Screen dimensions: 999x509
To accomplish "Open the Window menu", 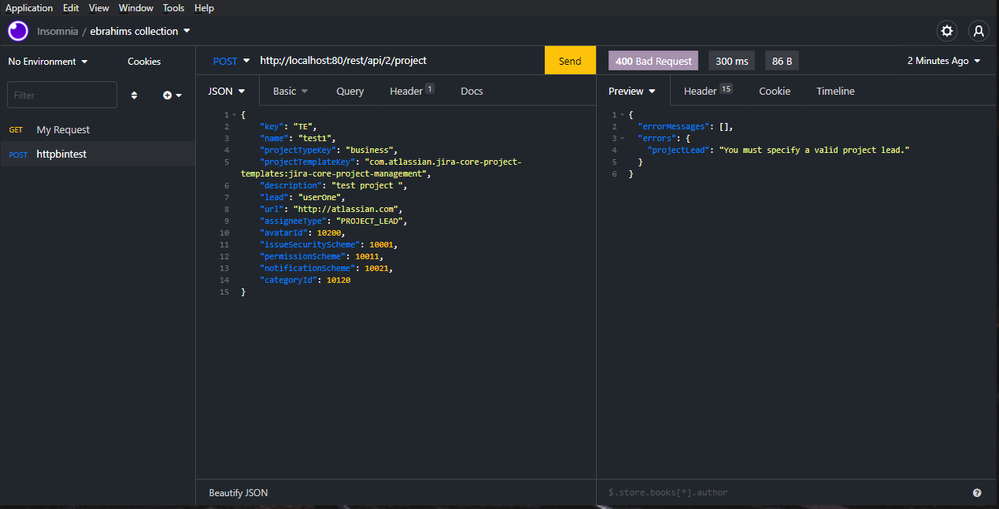I will pyautogui.click(x=136, y=8).
